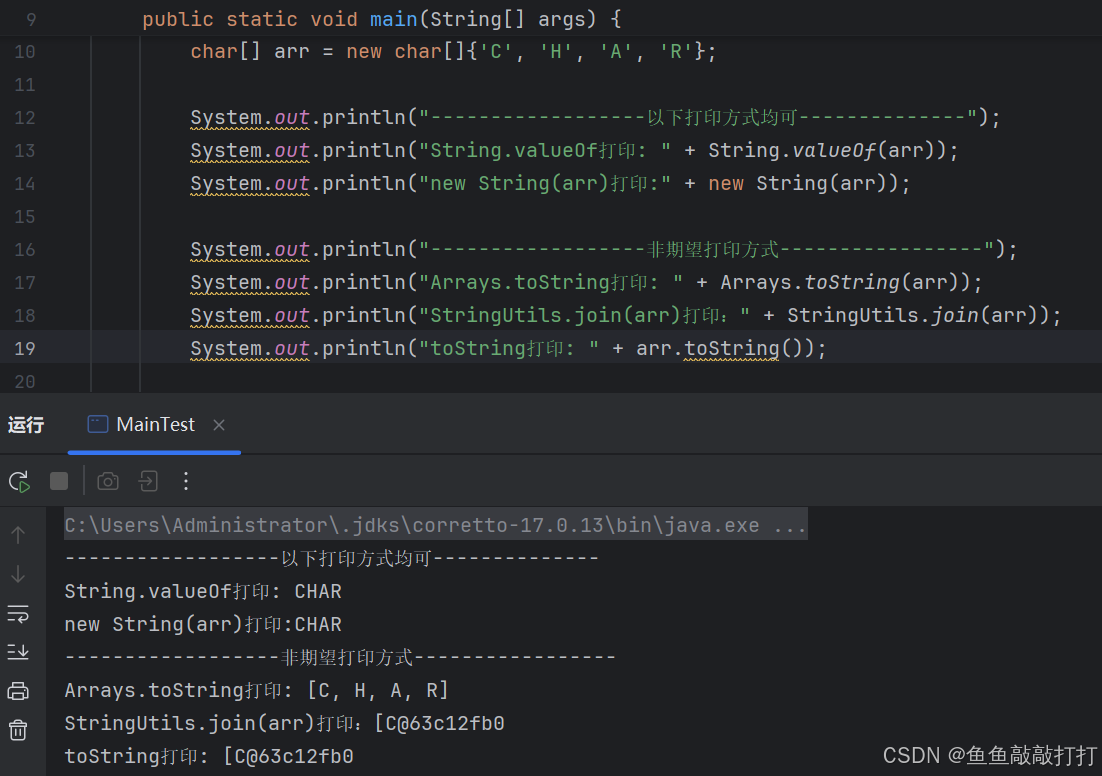Take a thread dump snapshot

pyautogui.click(x=107, y=481)
